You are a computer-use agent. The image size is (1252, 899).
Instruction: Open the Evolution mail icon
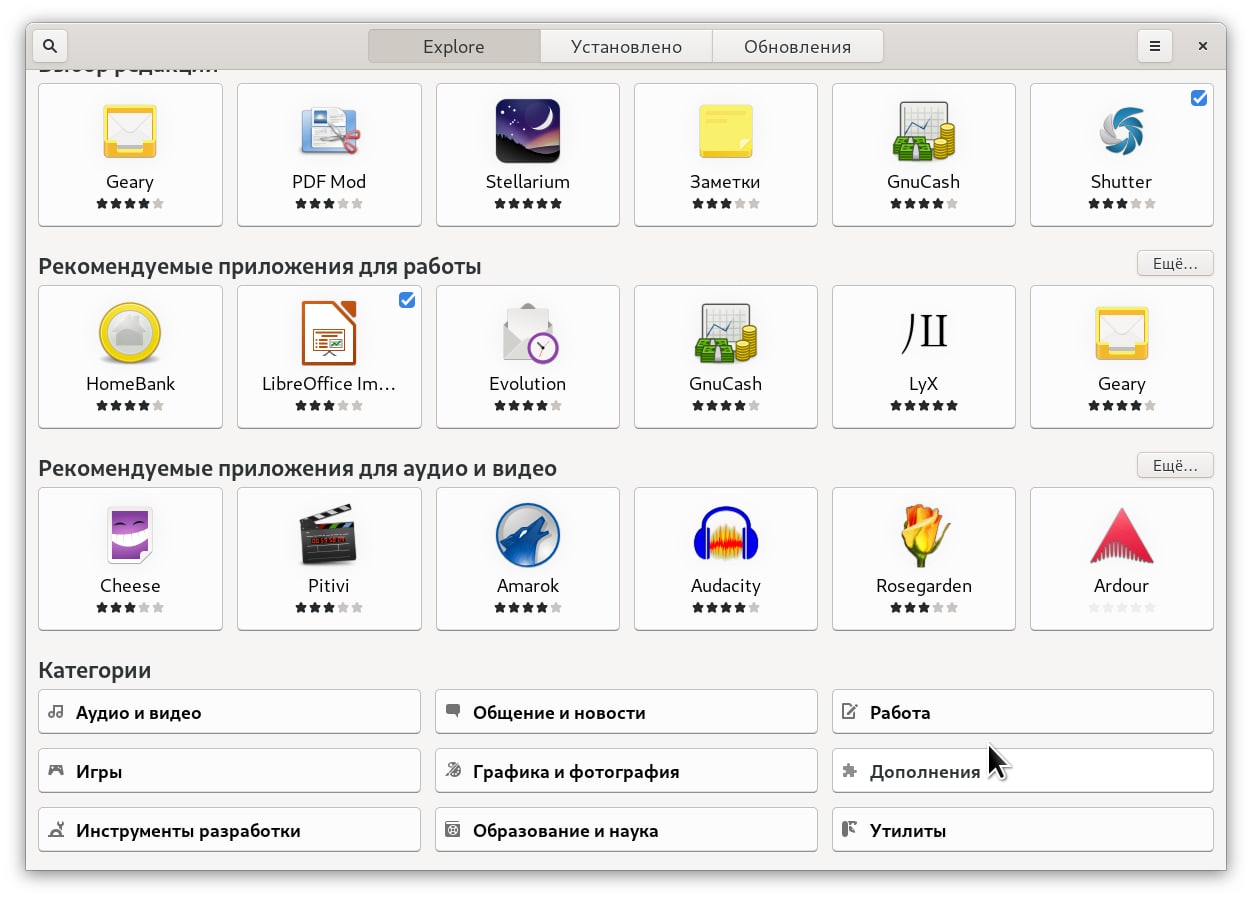click(528, 333)
